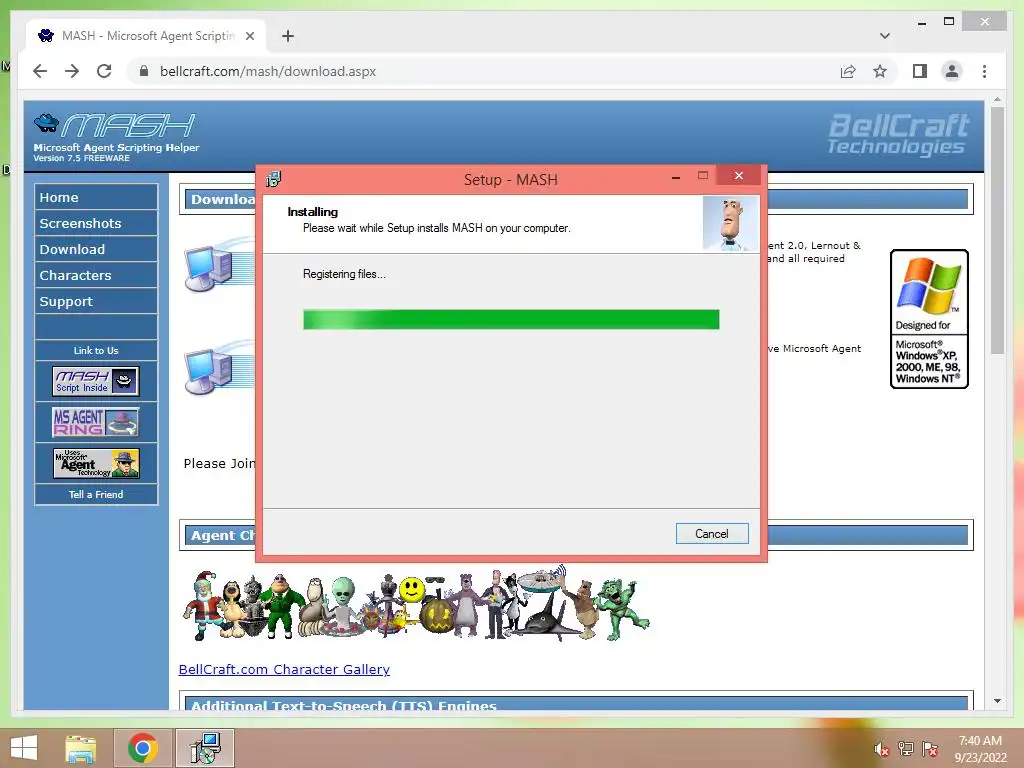Click the Santa agent character
The height and width of the screenshot is (768, 1024).
[202, 605]
